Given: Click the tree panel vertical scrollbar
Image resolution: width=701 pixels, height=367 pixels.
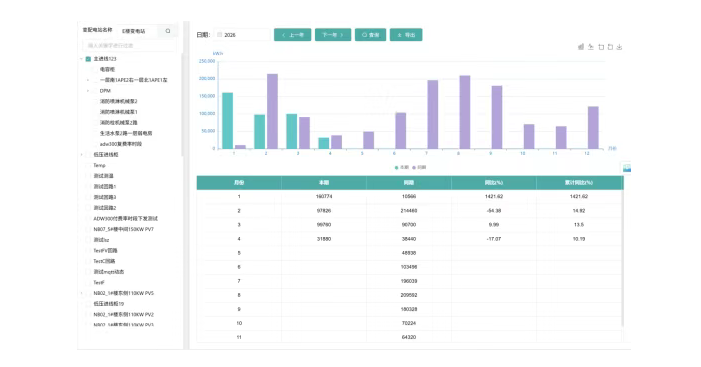Looking at the screenshot, I should (x=182, y=105).
